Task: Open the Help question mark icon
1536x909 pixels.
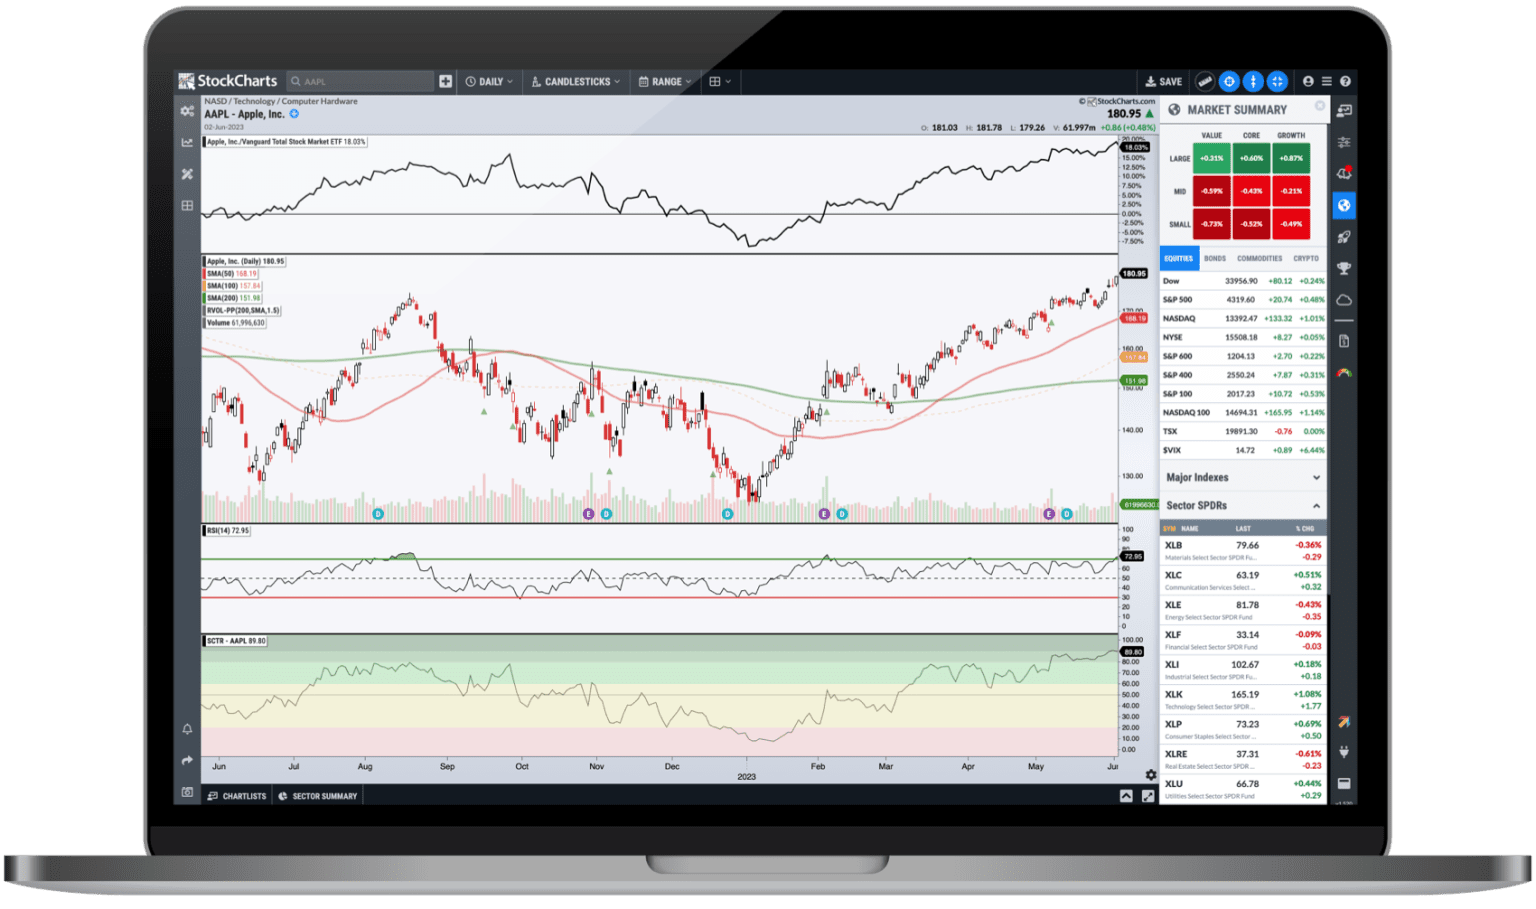Action: 1345,81
